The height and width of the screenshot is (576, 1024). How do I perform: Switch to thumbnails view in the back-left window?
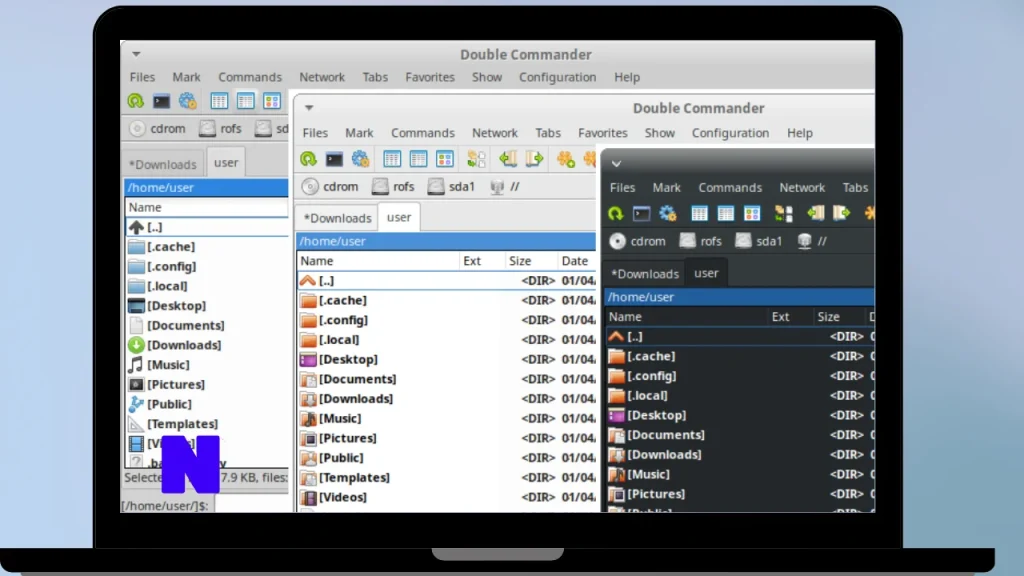pos(272,101)
